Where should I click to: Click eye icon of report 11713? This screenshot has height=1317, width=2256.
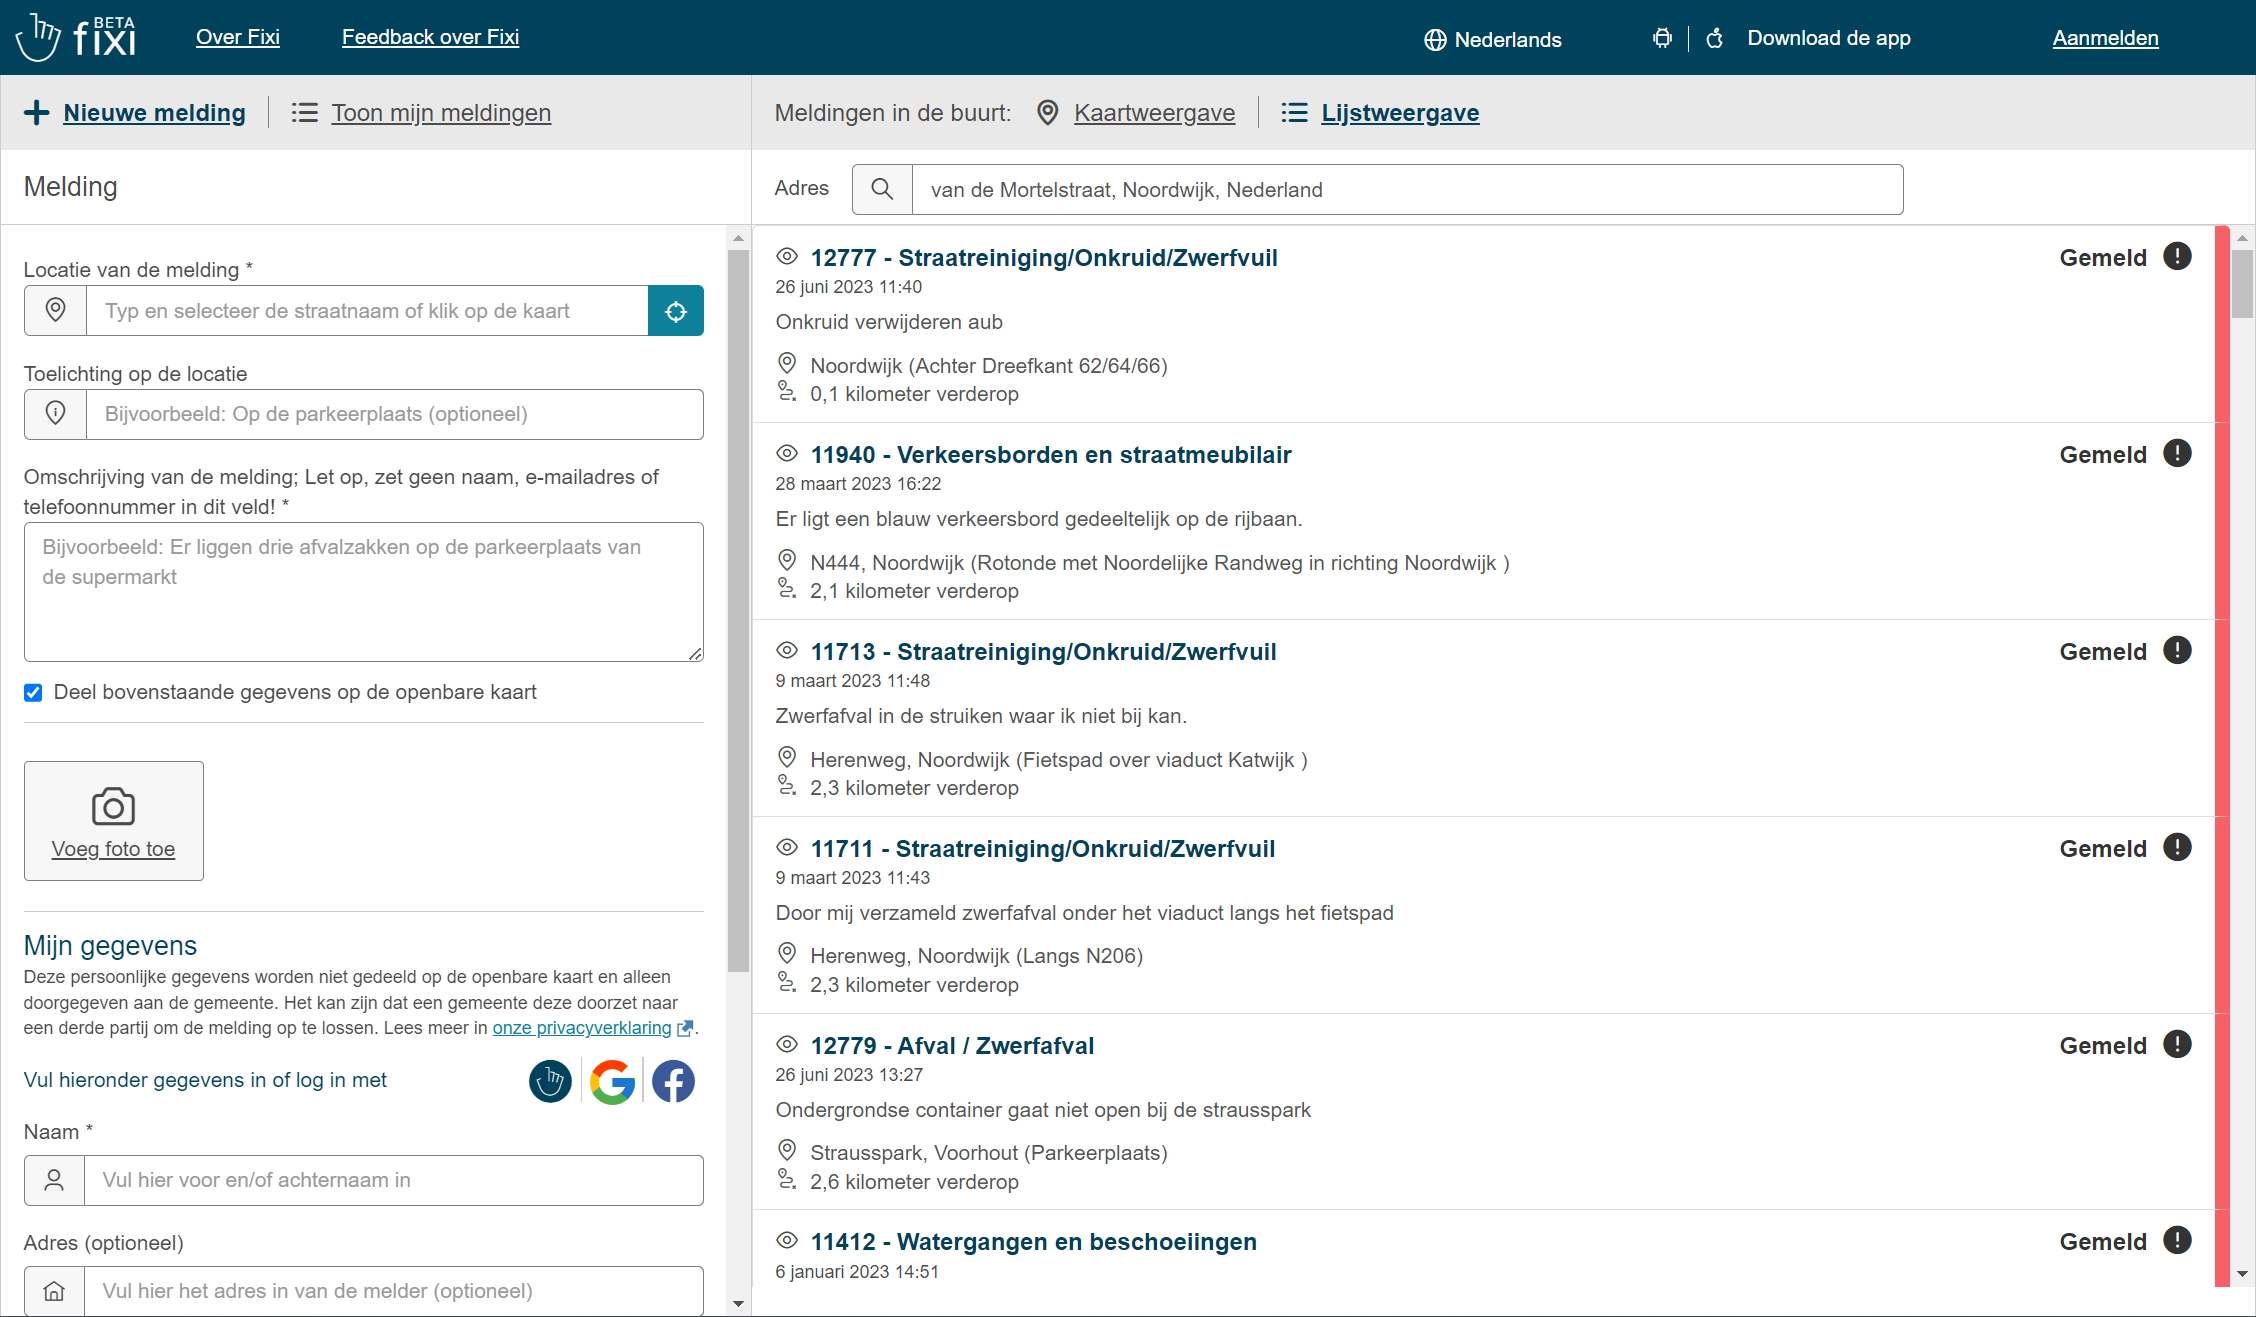(x=787, y=650)
